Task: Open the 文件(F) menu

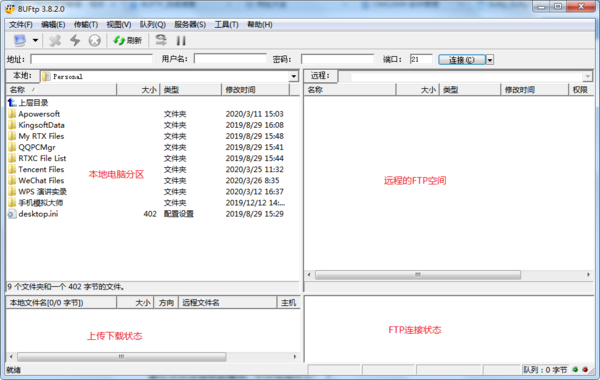Action: pos(21,24)
